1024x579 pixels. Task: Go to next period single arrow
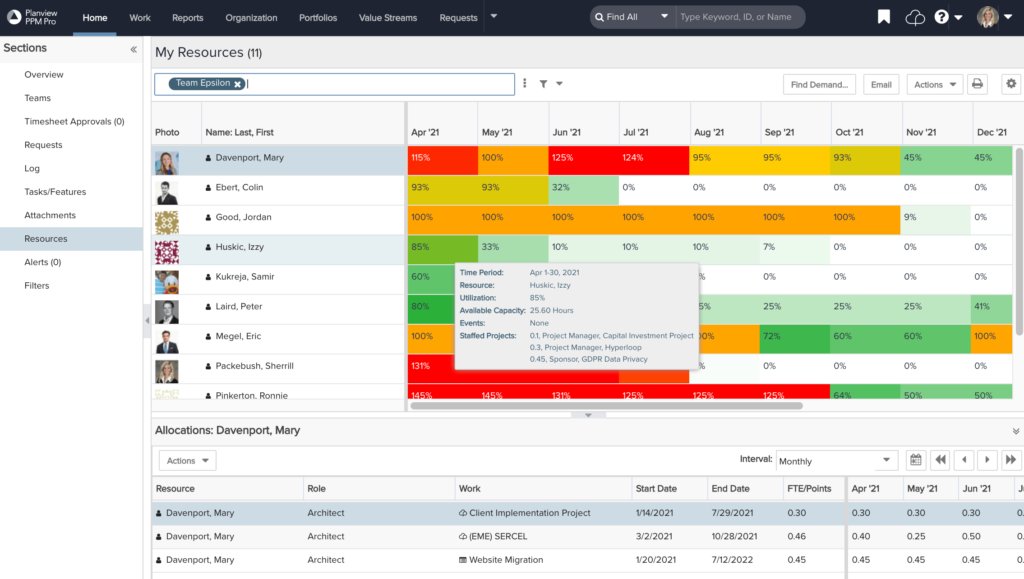(987, 460)
